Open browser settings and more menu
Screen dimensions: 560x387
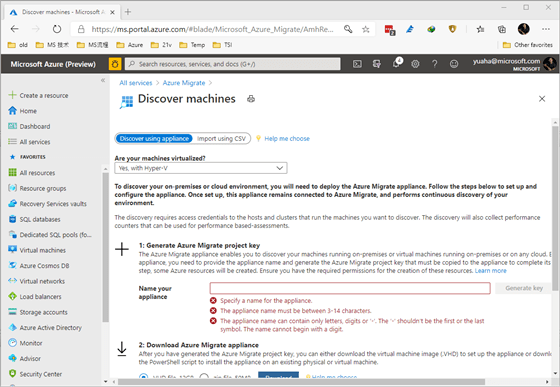pos(546,29)
